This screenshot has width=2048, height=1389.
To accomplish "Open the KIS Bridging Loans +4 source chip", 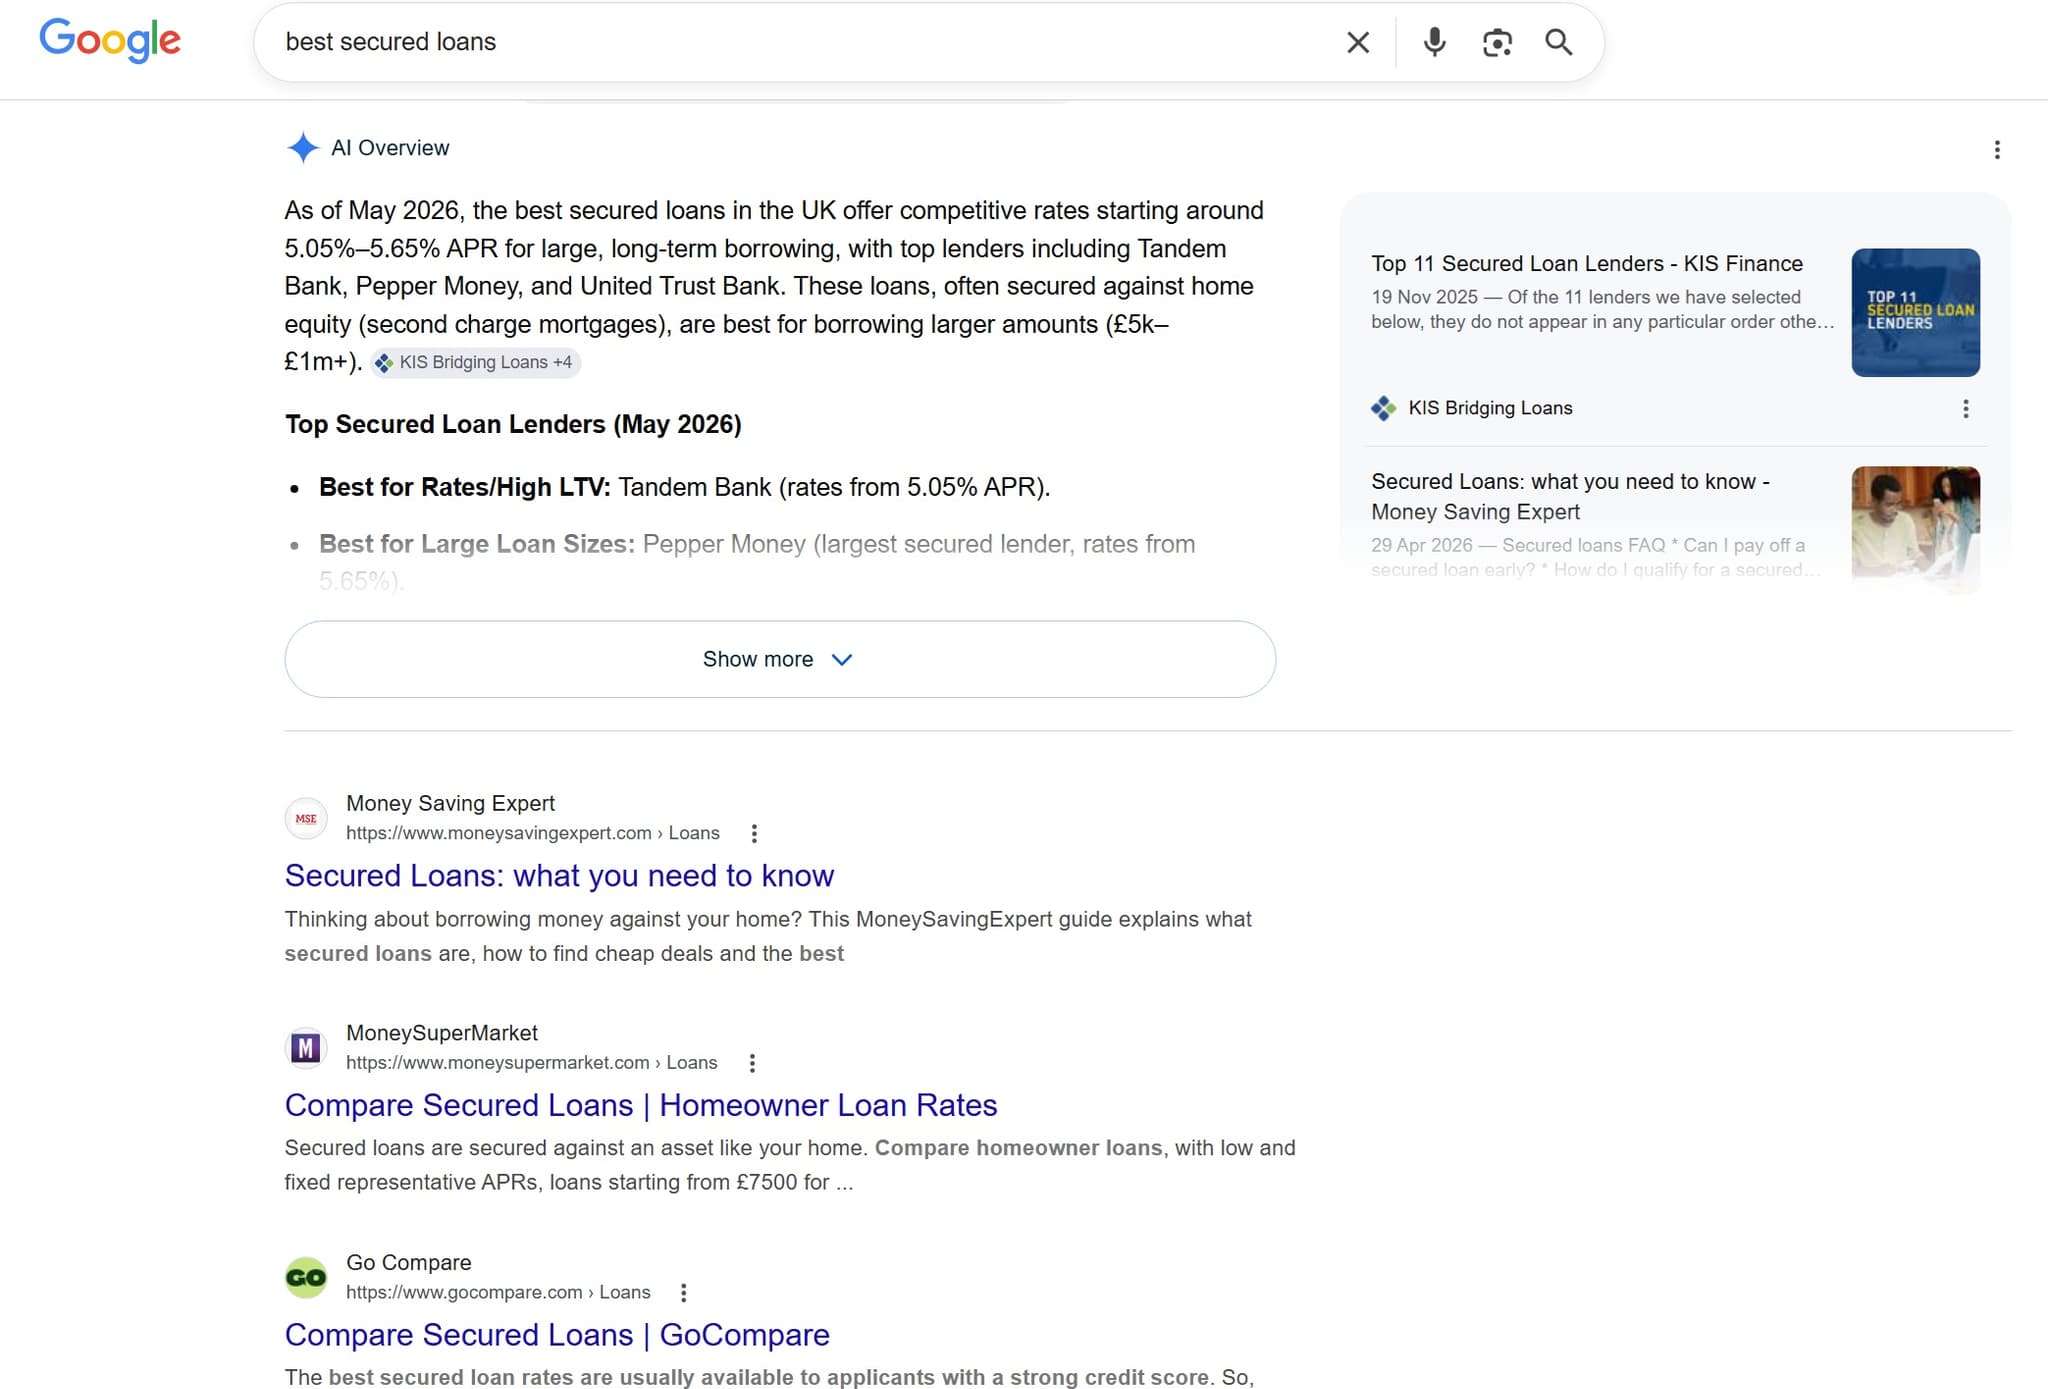I will point(475,362).
